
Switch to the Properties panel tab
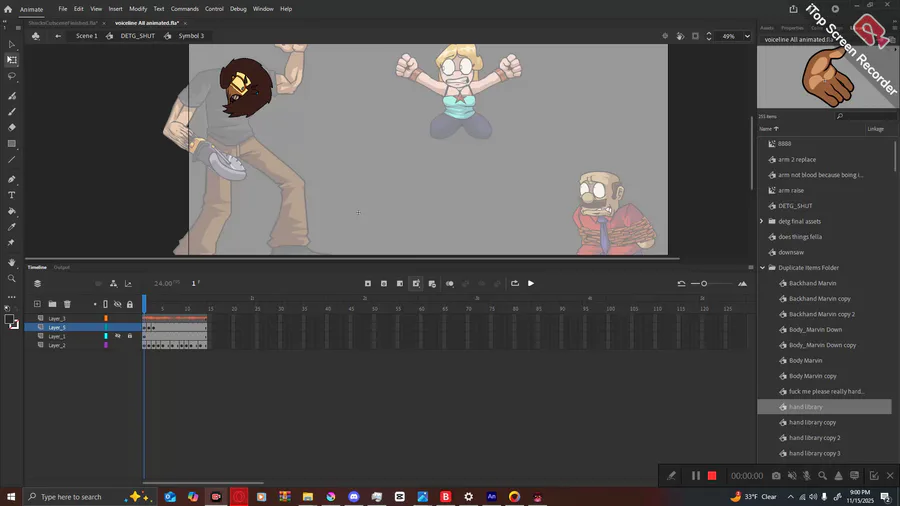pos(792,28)
